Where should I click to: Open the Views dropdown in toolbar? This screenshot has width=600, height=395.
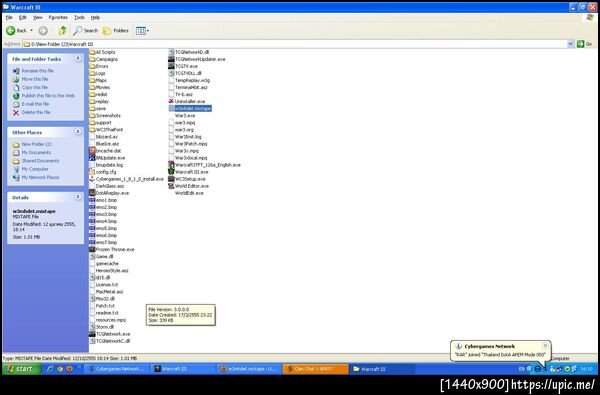142,31
